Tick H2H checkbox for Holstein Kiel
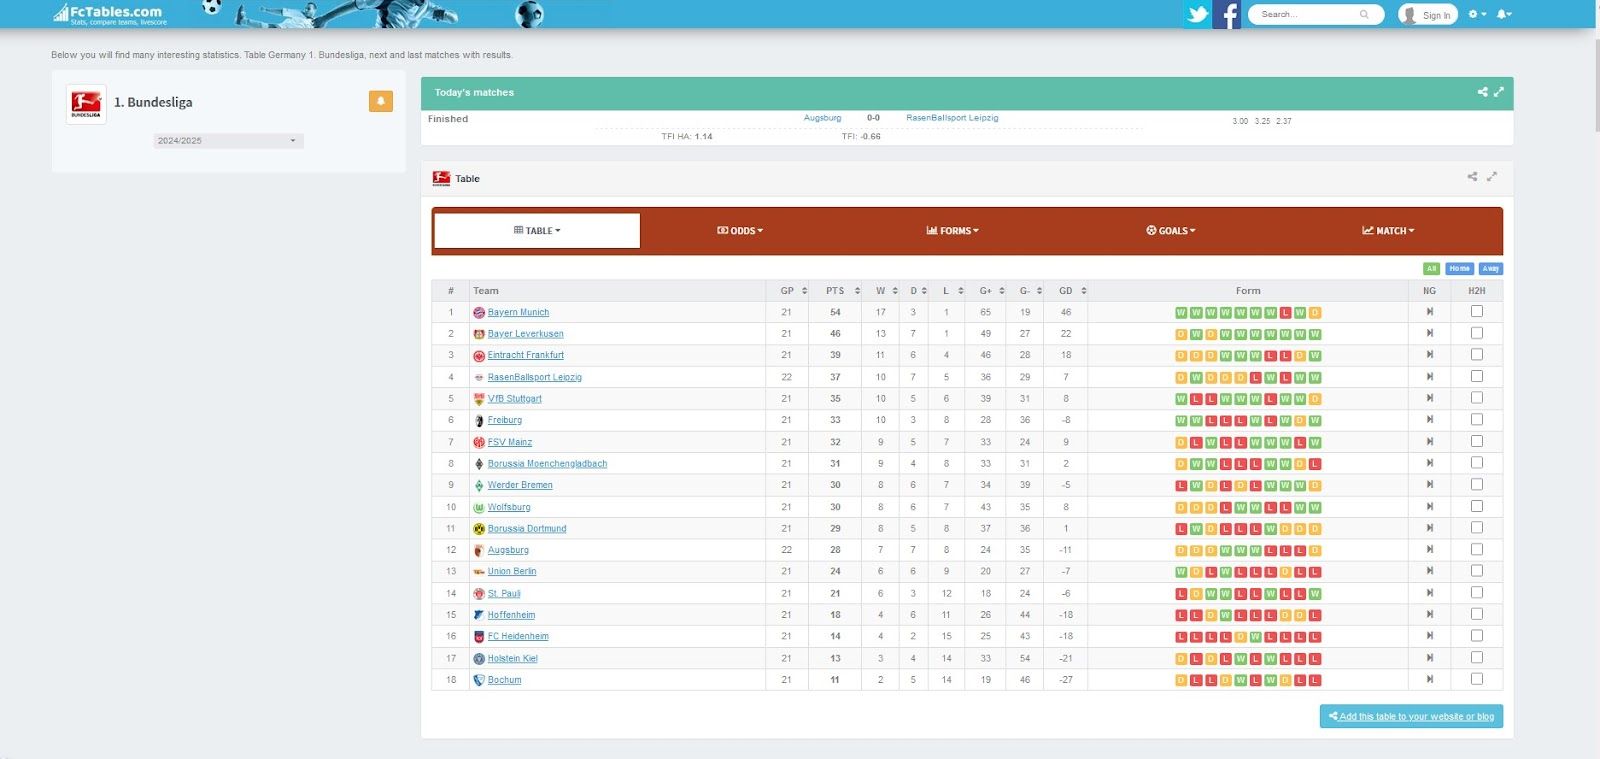The width and height of the screenshot is (1600, 759). [x=1477, y=657]
